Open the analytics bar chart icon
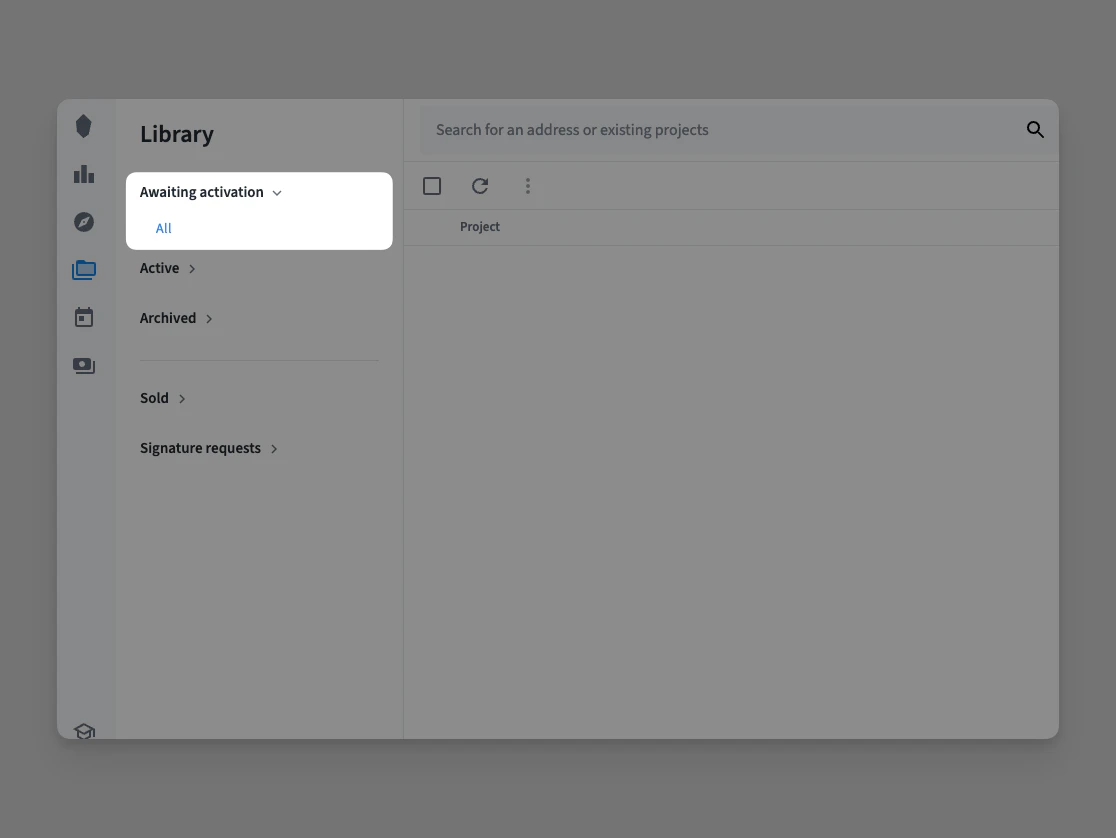 pos(83,173)
